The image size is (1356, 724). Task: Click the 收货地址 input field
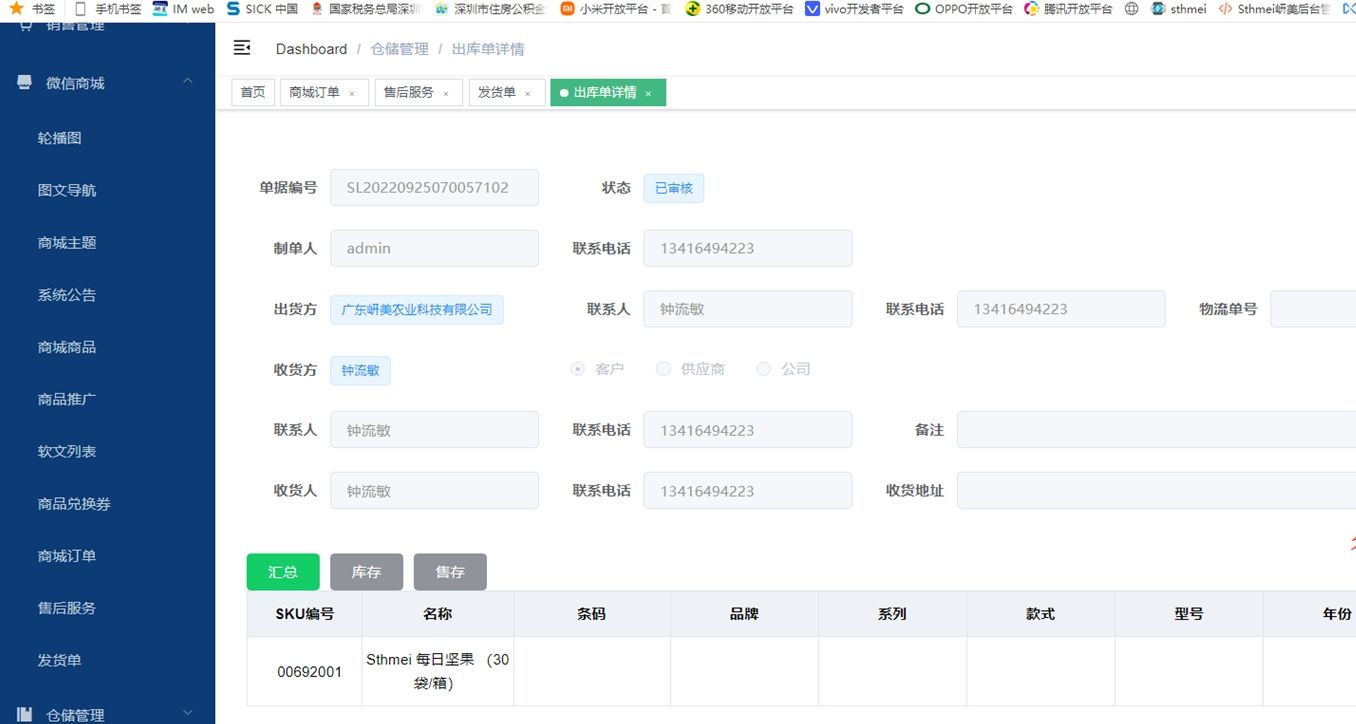pyautogui.click(x=1156, y=491)
